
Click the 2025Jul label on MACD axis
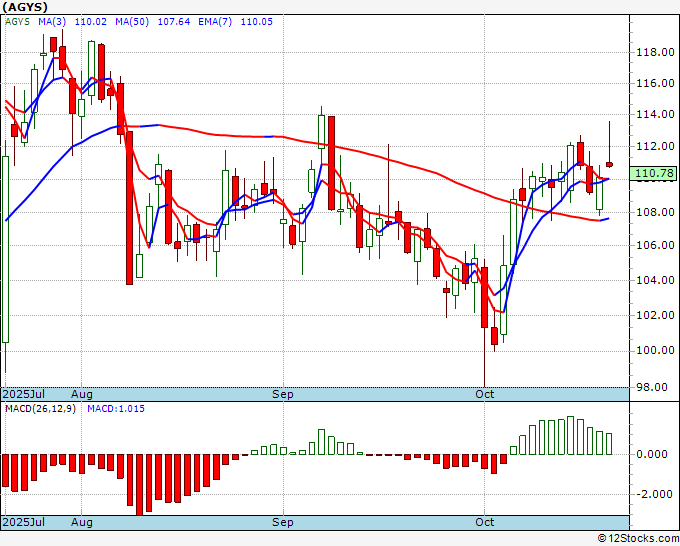click(x=24, y=522)
